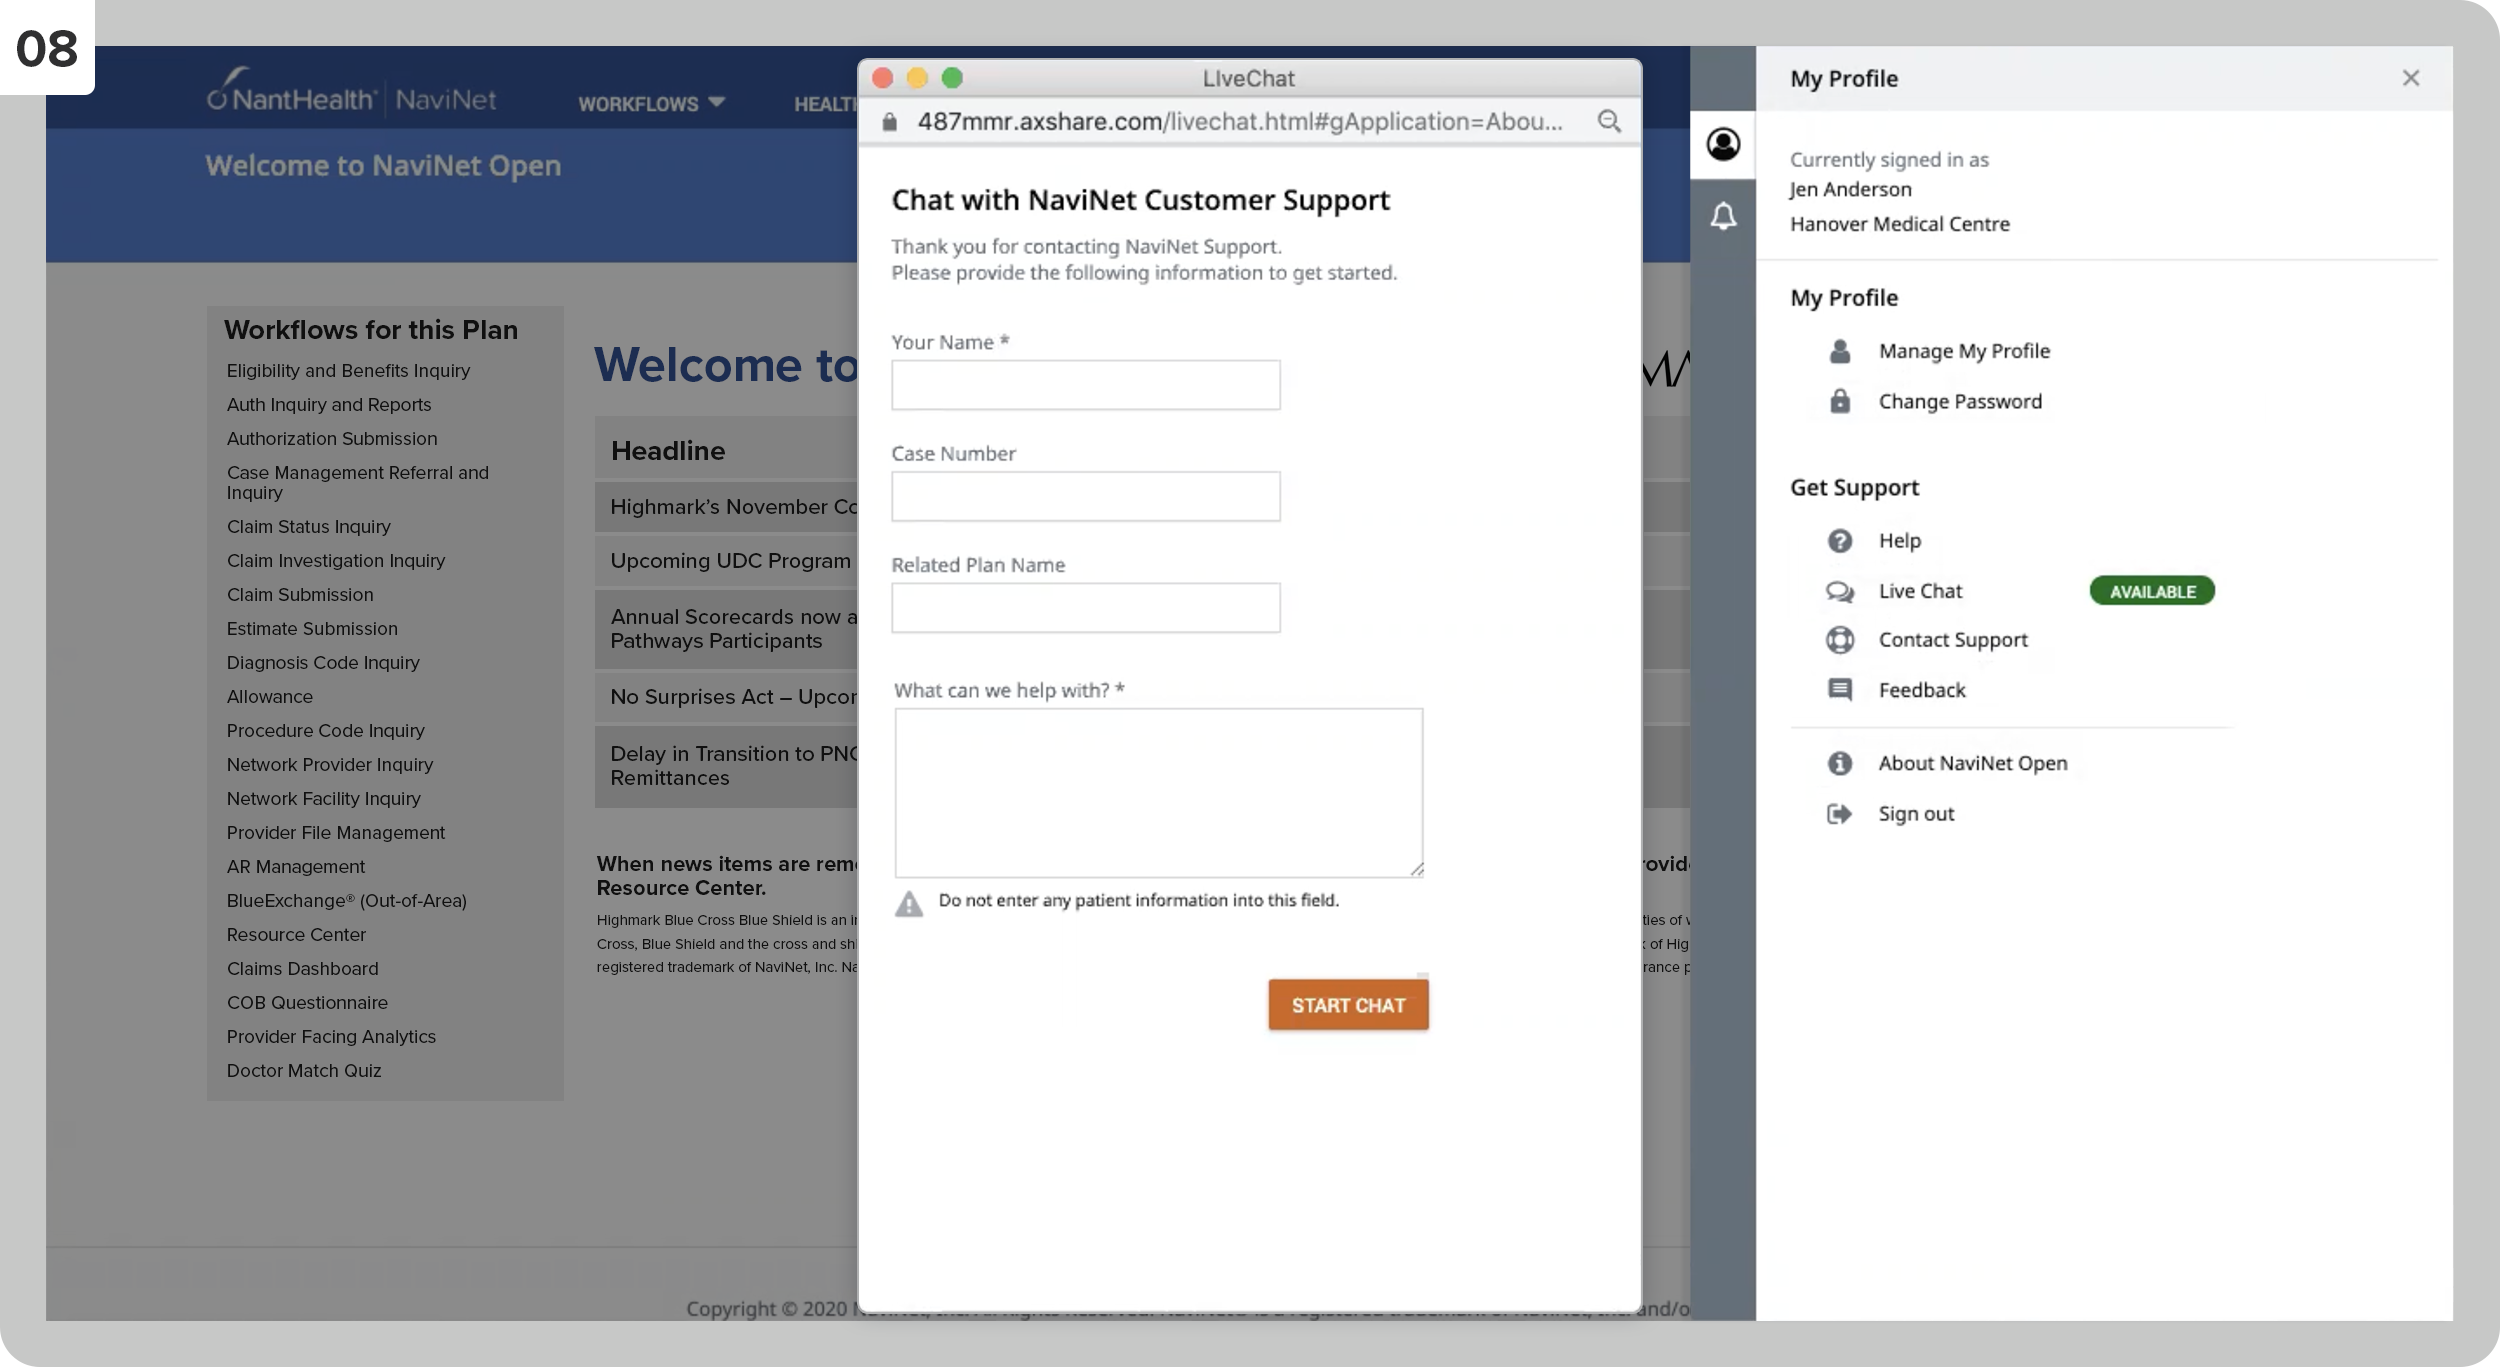Open Change Password
Viewport: 2500px width, 1367px height.
(1960, 401)
